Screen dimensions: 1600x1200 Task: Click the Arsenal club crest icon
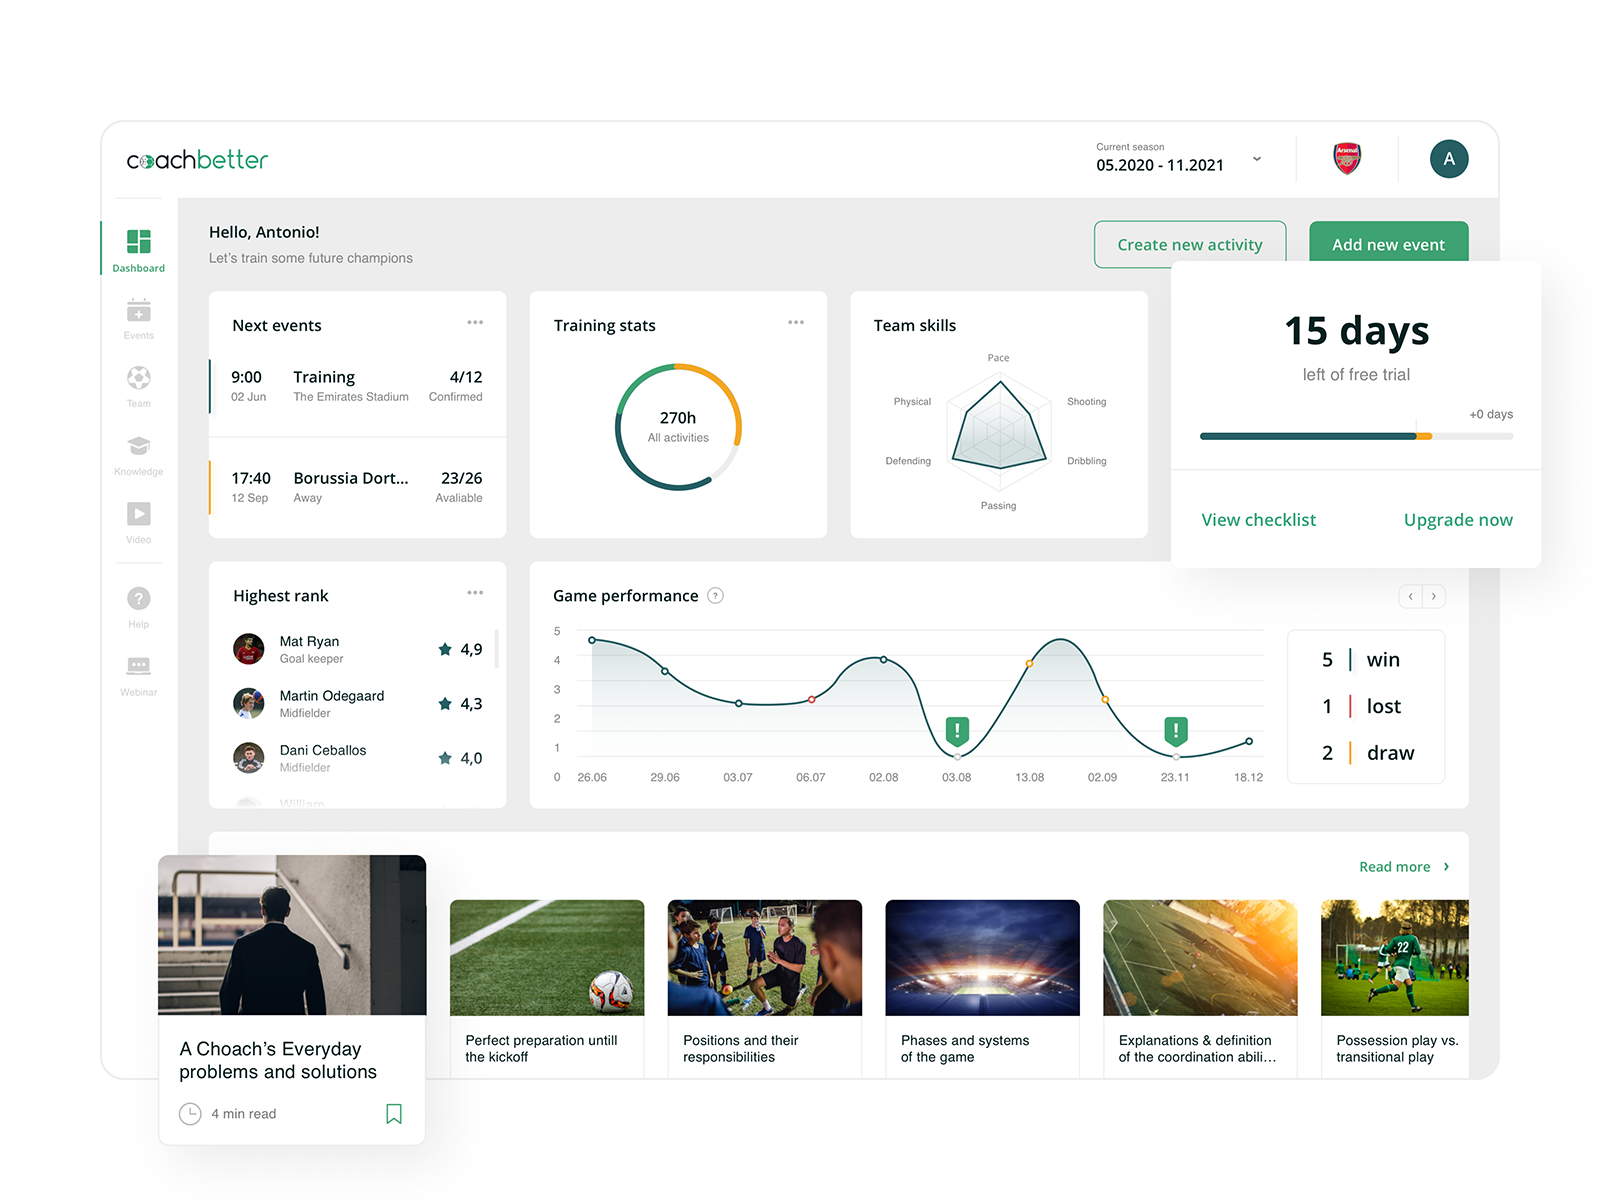tap(1347, 159)
